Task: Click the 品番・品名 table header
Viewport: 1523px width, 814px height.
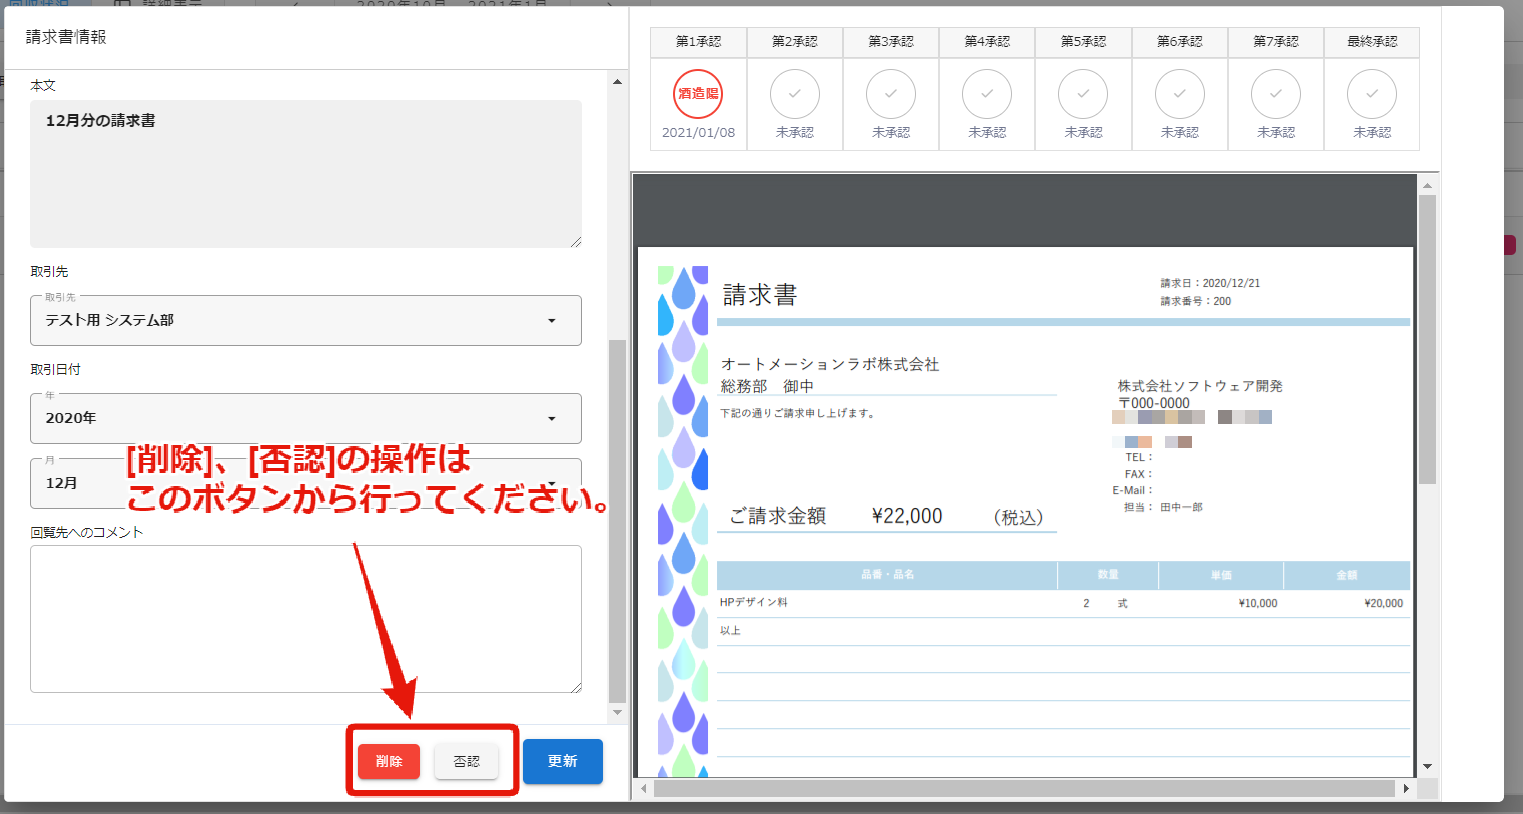Action: (887, 575)
